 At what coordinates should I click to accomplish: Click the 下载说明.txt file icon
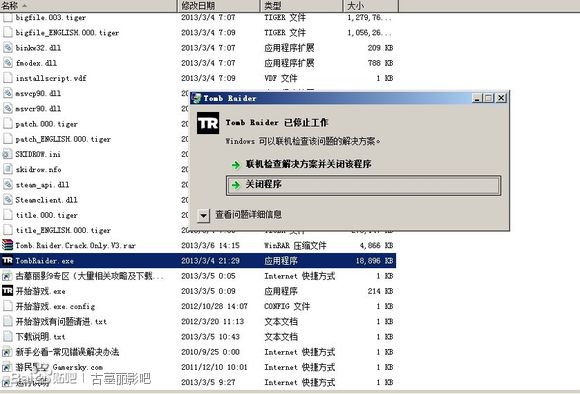pos(7,336)
